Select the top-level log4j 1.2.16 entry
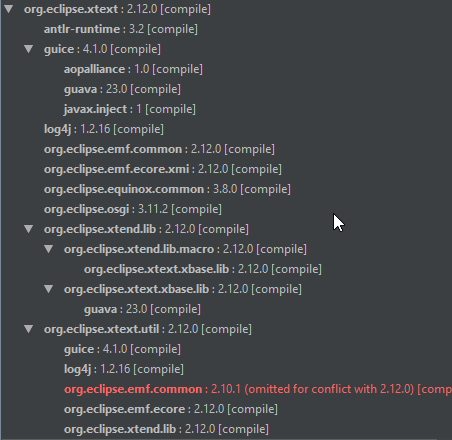 104,129
